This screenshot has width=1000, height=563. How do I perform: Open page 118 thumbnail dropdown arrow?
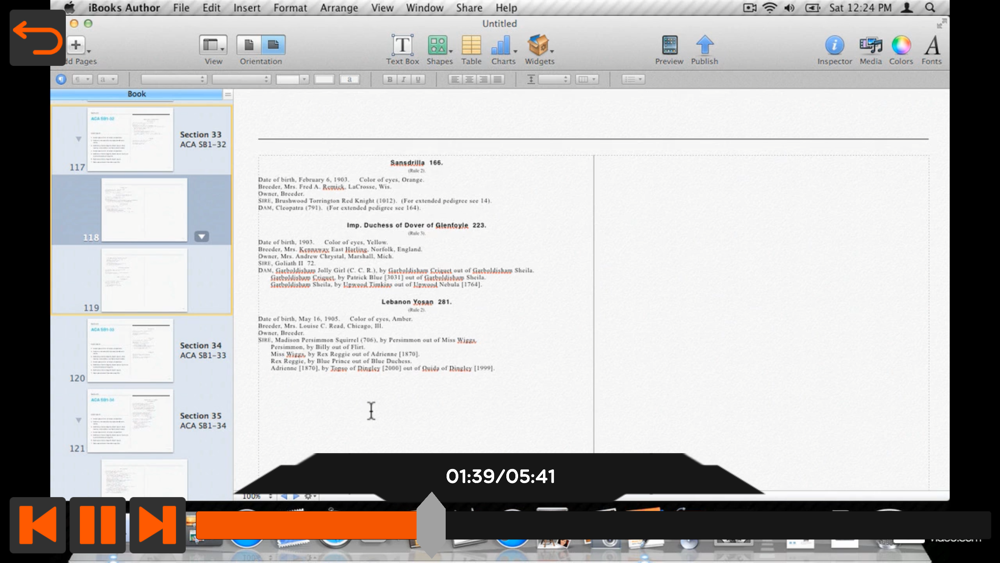tap(202, 237)
